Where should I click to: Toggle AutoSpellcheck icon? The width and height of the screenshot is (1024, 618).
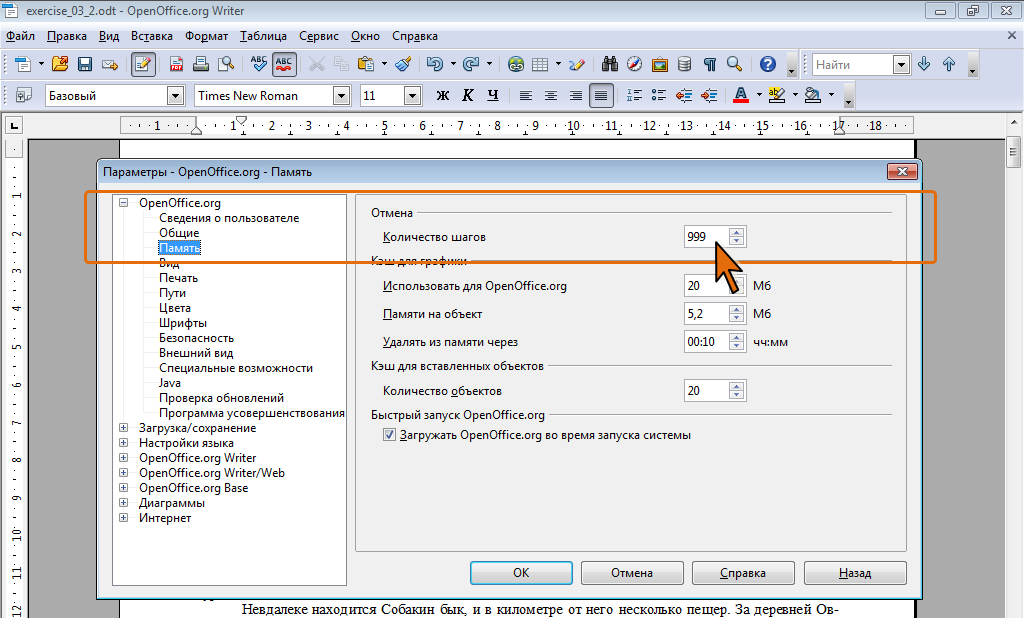(284, 64)
